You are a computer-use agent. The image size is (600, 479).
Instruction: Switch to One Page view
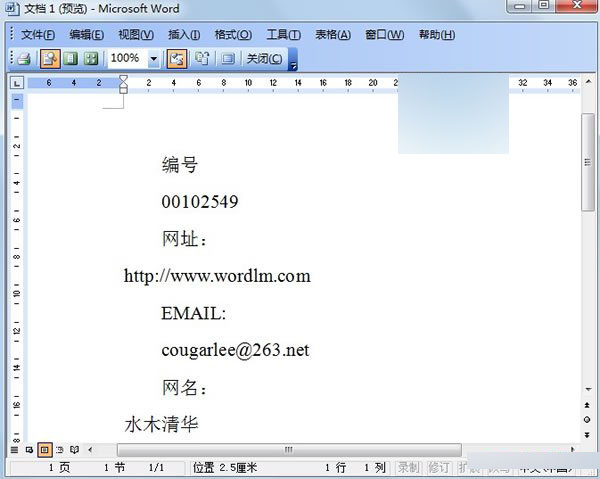70,59
